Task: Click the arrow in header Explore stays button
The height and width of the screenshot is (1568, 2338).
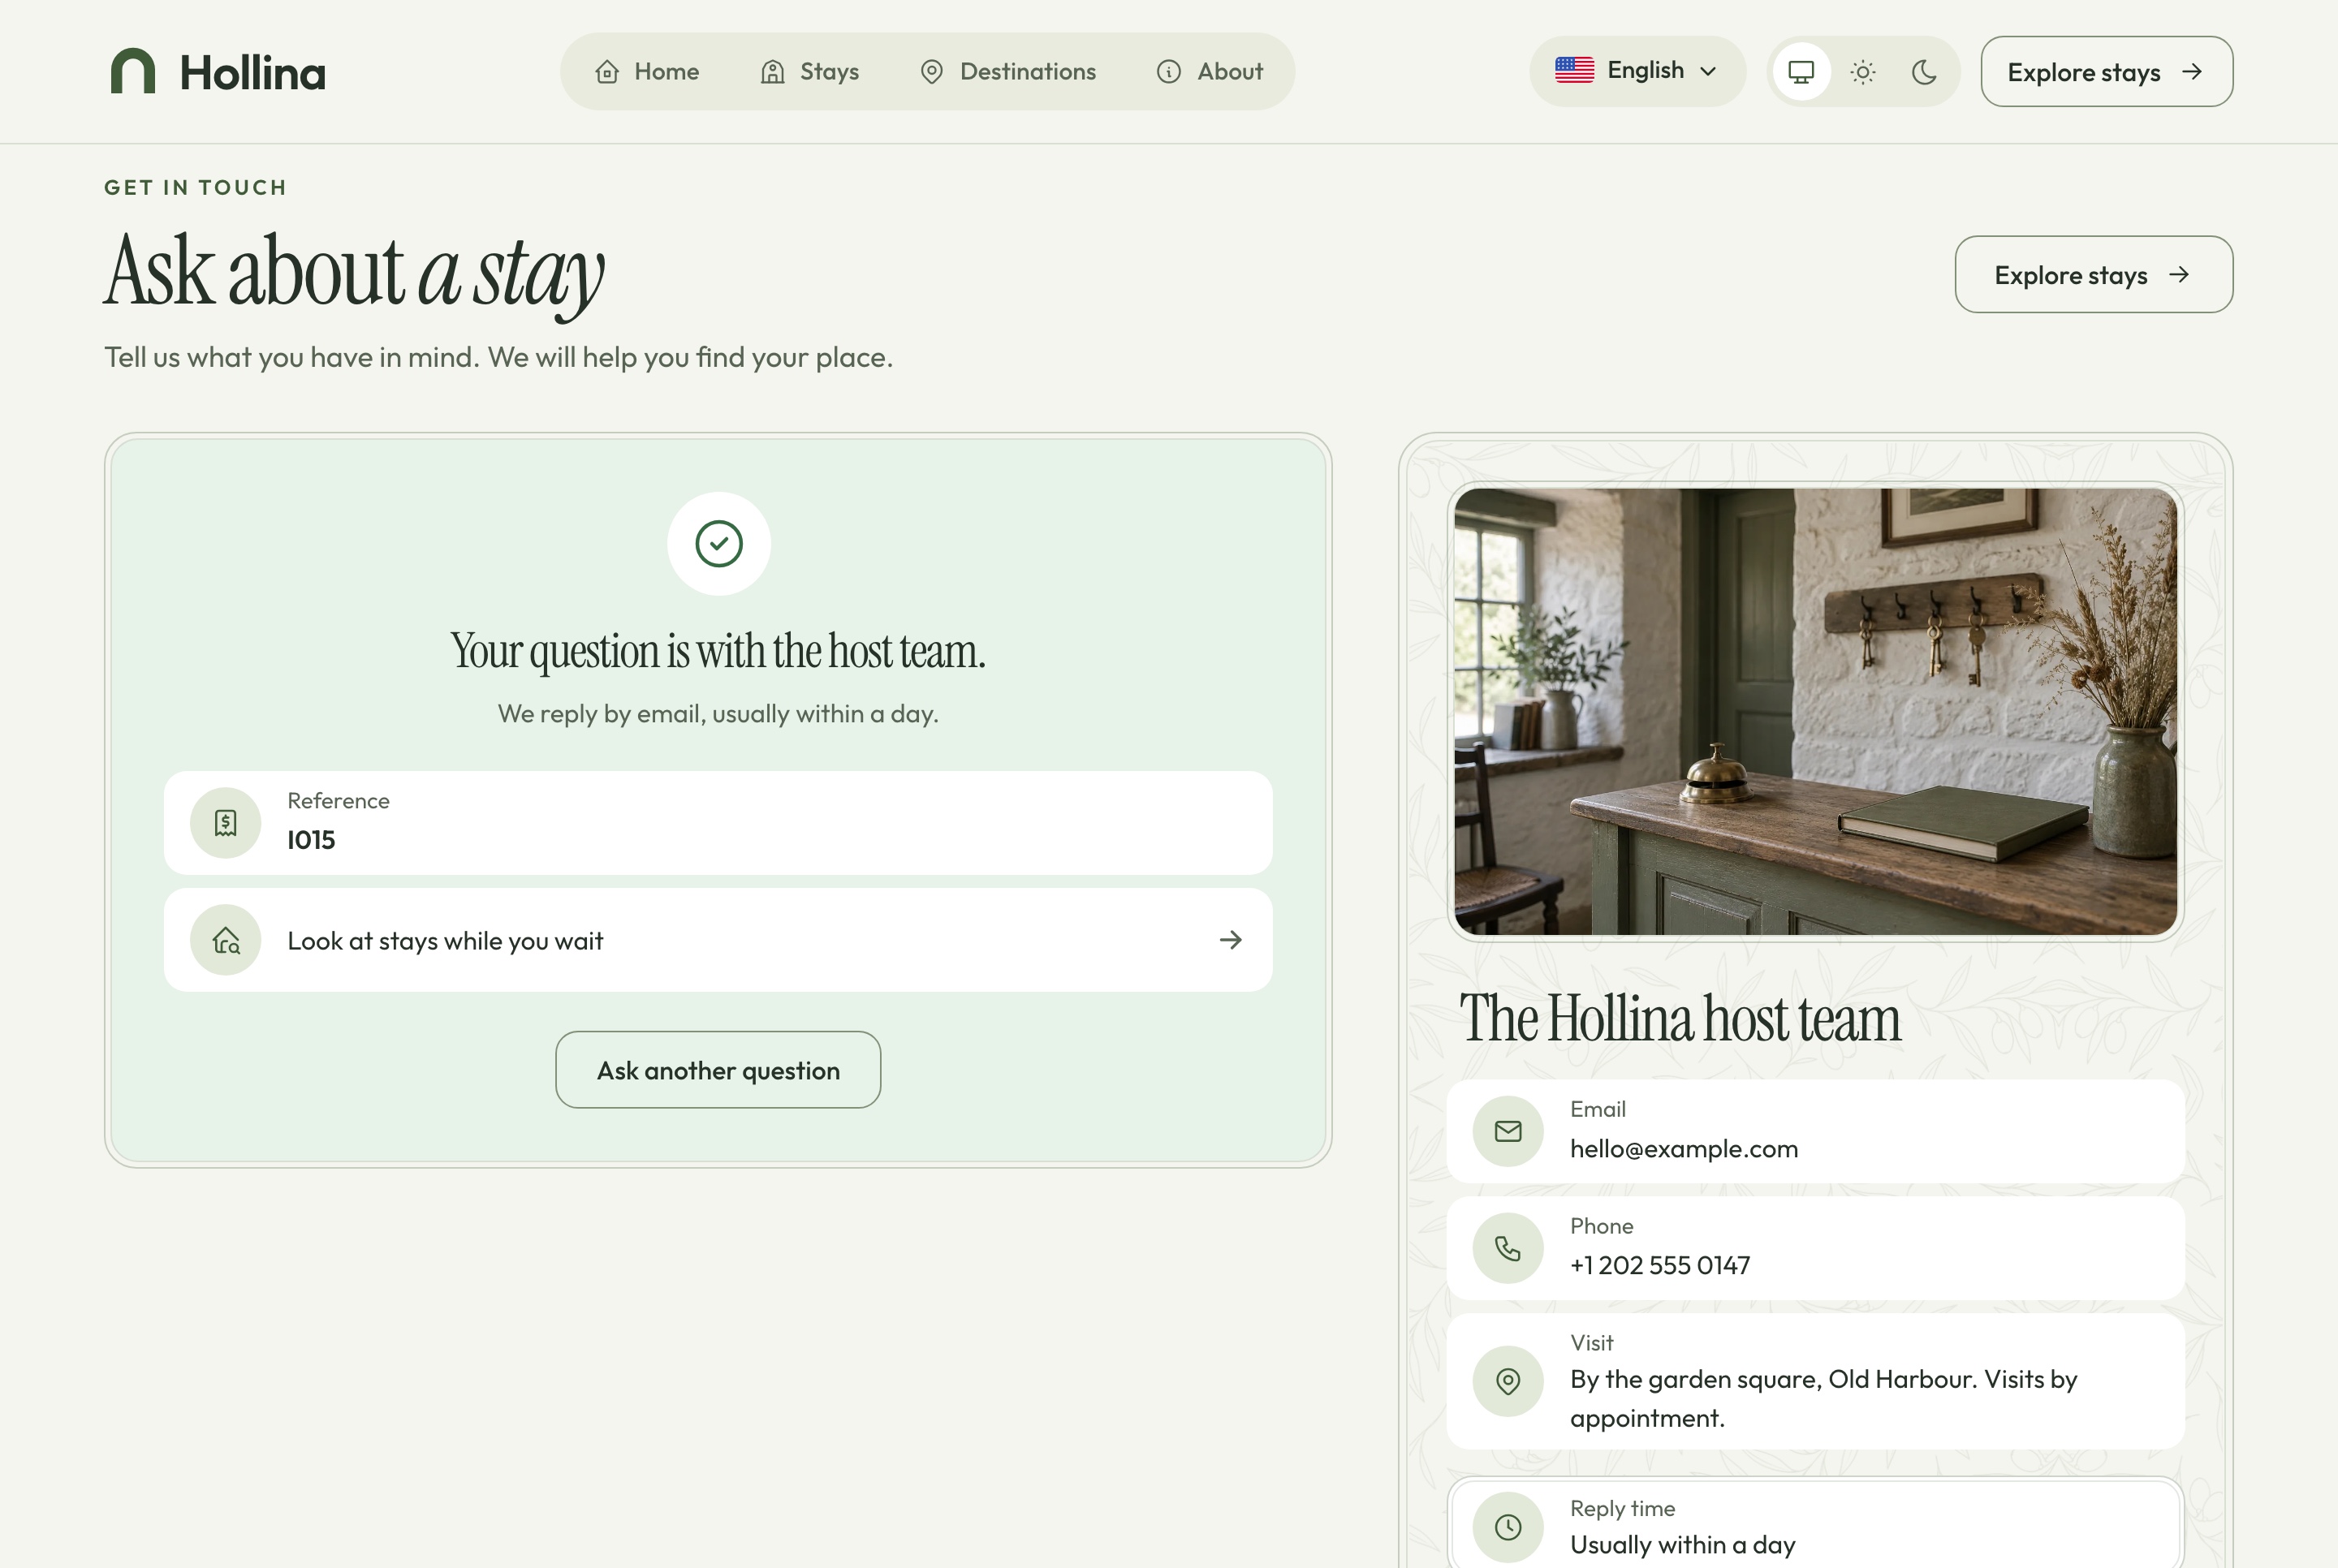Action: coord(2191,72)
